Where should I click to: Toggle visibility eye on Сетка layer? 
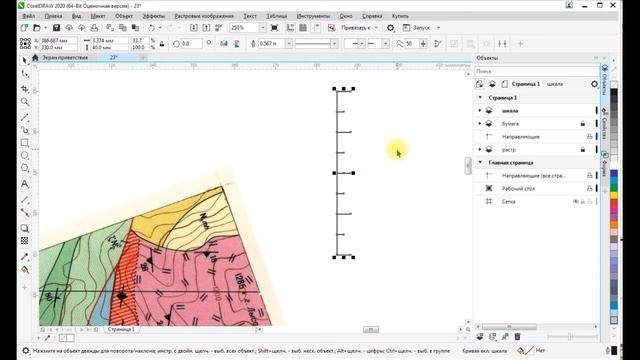tap(576, 202)
